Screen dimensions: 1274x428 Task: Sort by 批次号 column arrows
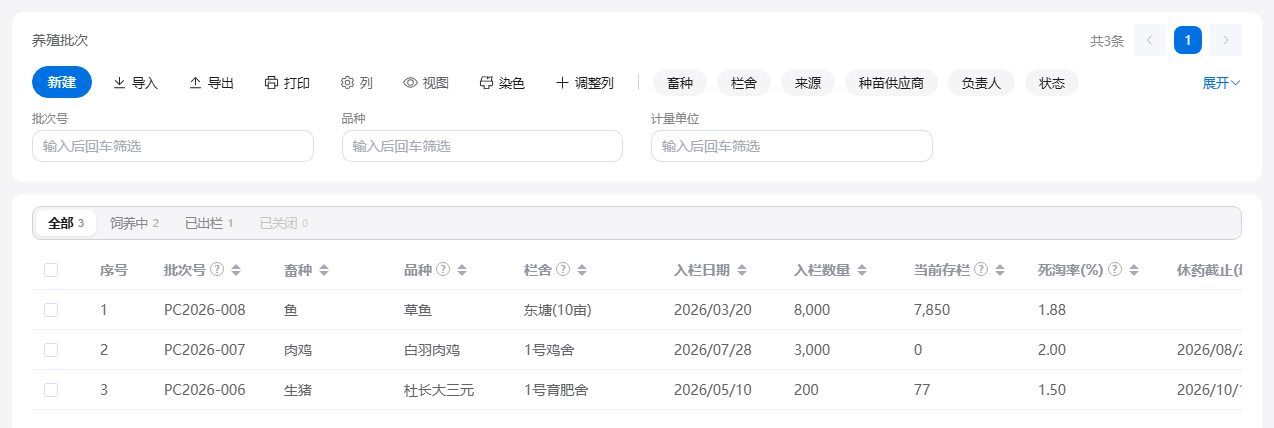(236, 270)
